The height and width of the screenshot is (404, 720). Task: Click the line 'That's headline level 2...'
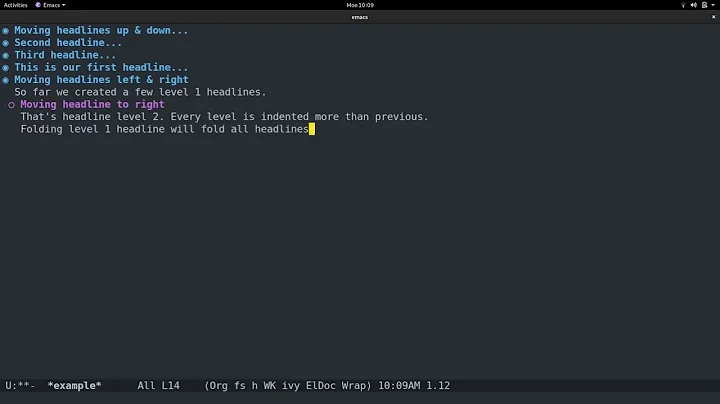[224, 117]
